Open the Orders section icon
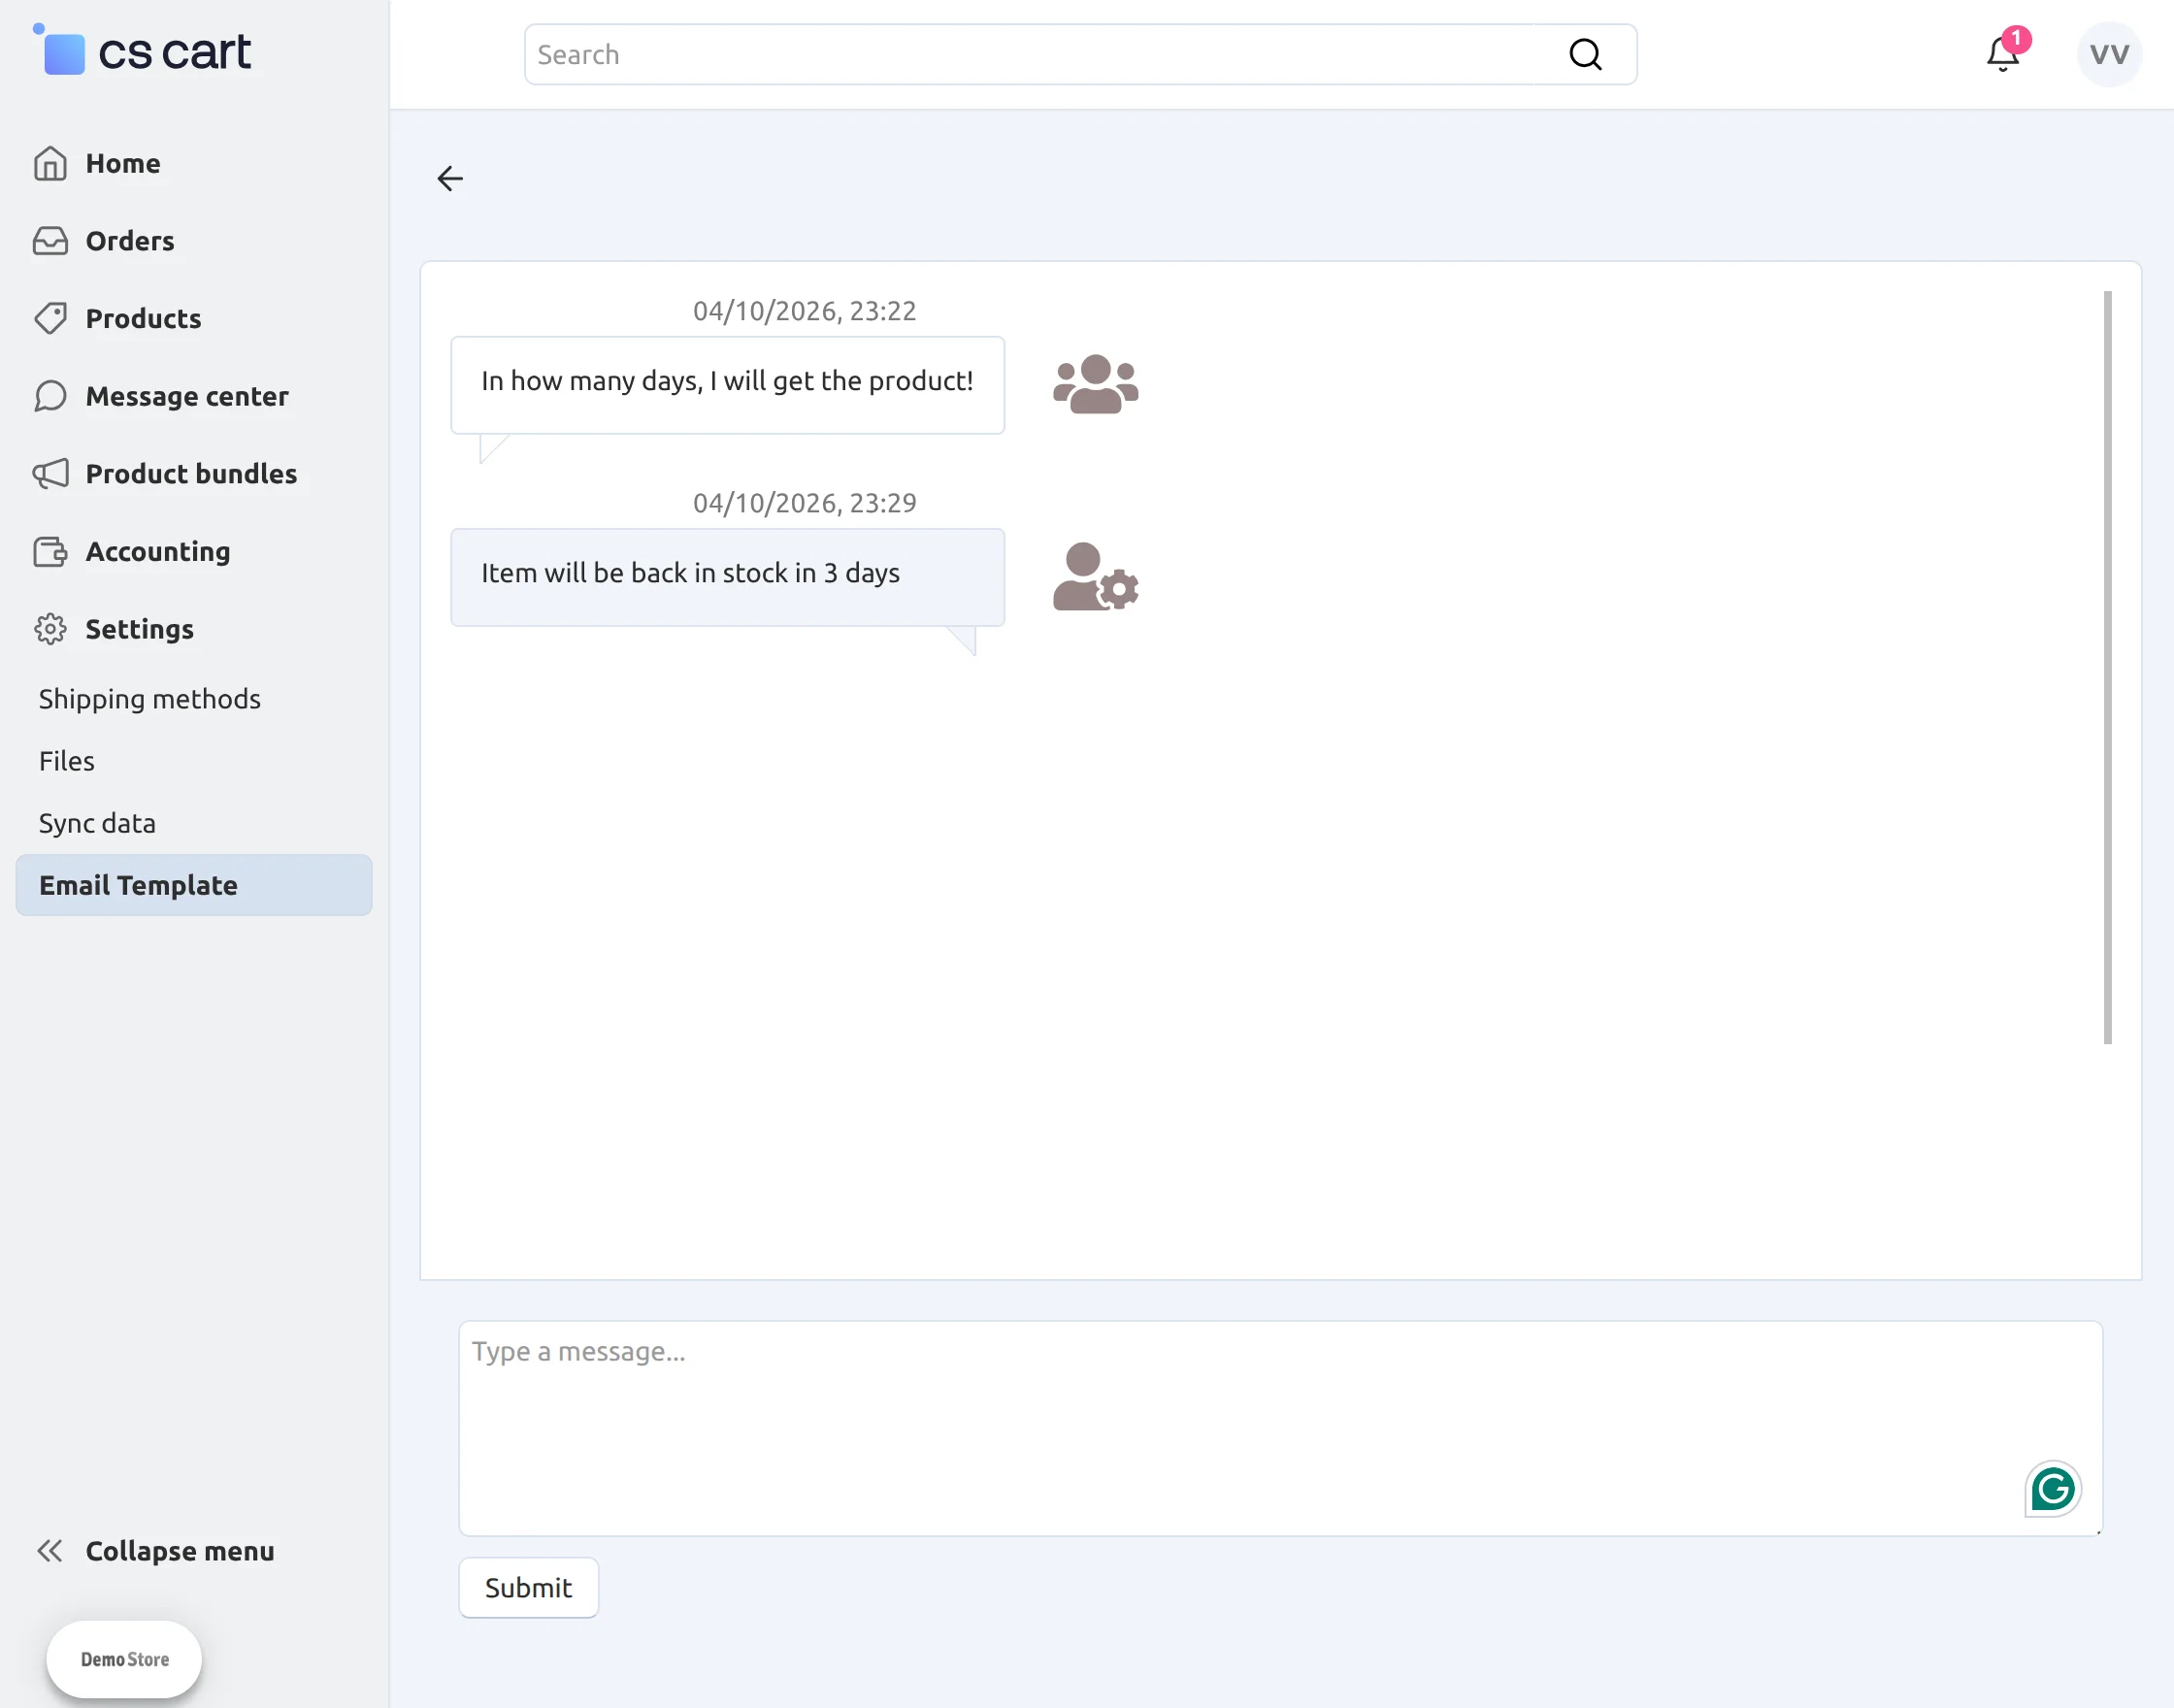The width and height of the screenshot is (2174, 1708). point(51,240)
